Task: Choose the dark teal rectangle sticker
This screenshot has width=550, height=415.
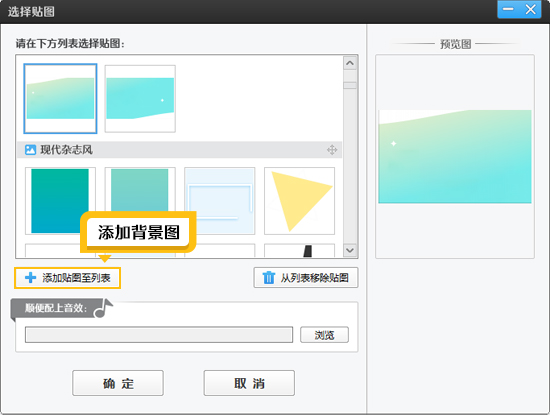Action: pyautogui.click(x=60, y=201)
